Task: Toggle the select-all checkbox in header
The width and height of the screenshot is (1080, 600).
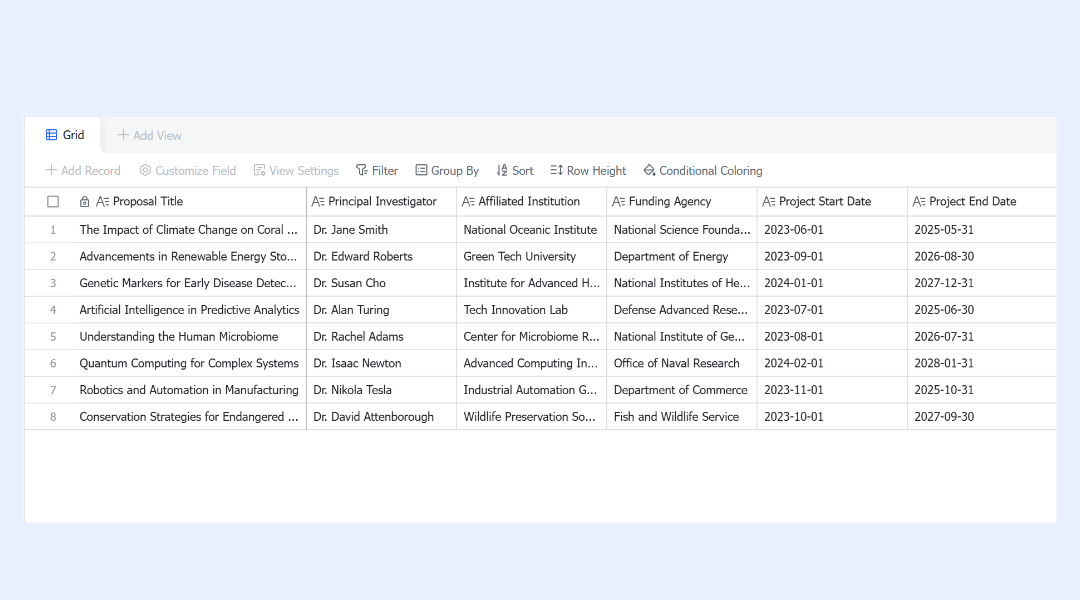Action: point(53,202)
